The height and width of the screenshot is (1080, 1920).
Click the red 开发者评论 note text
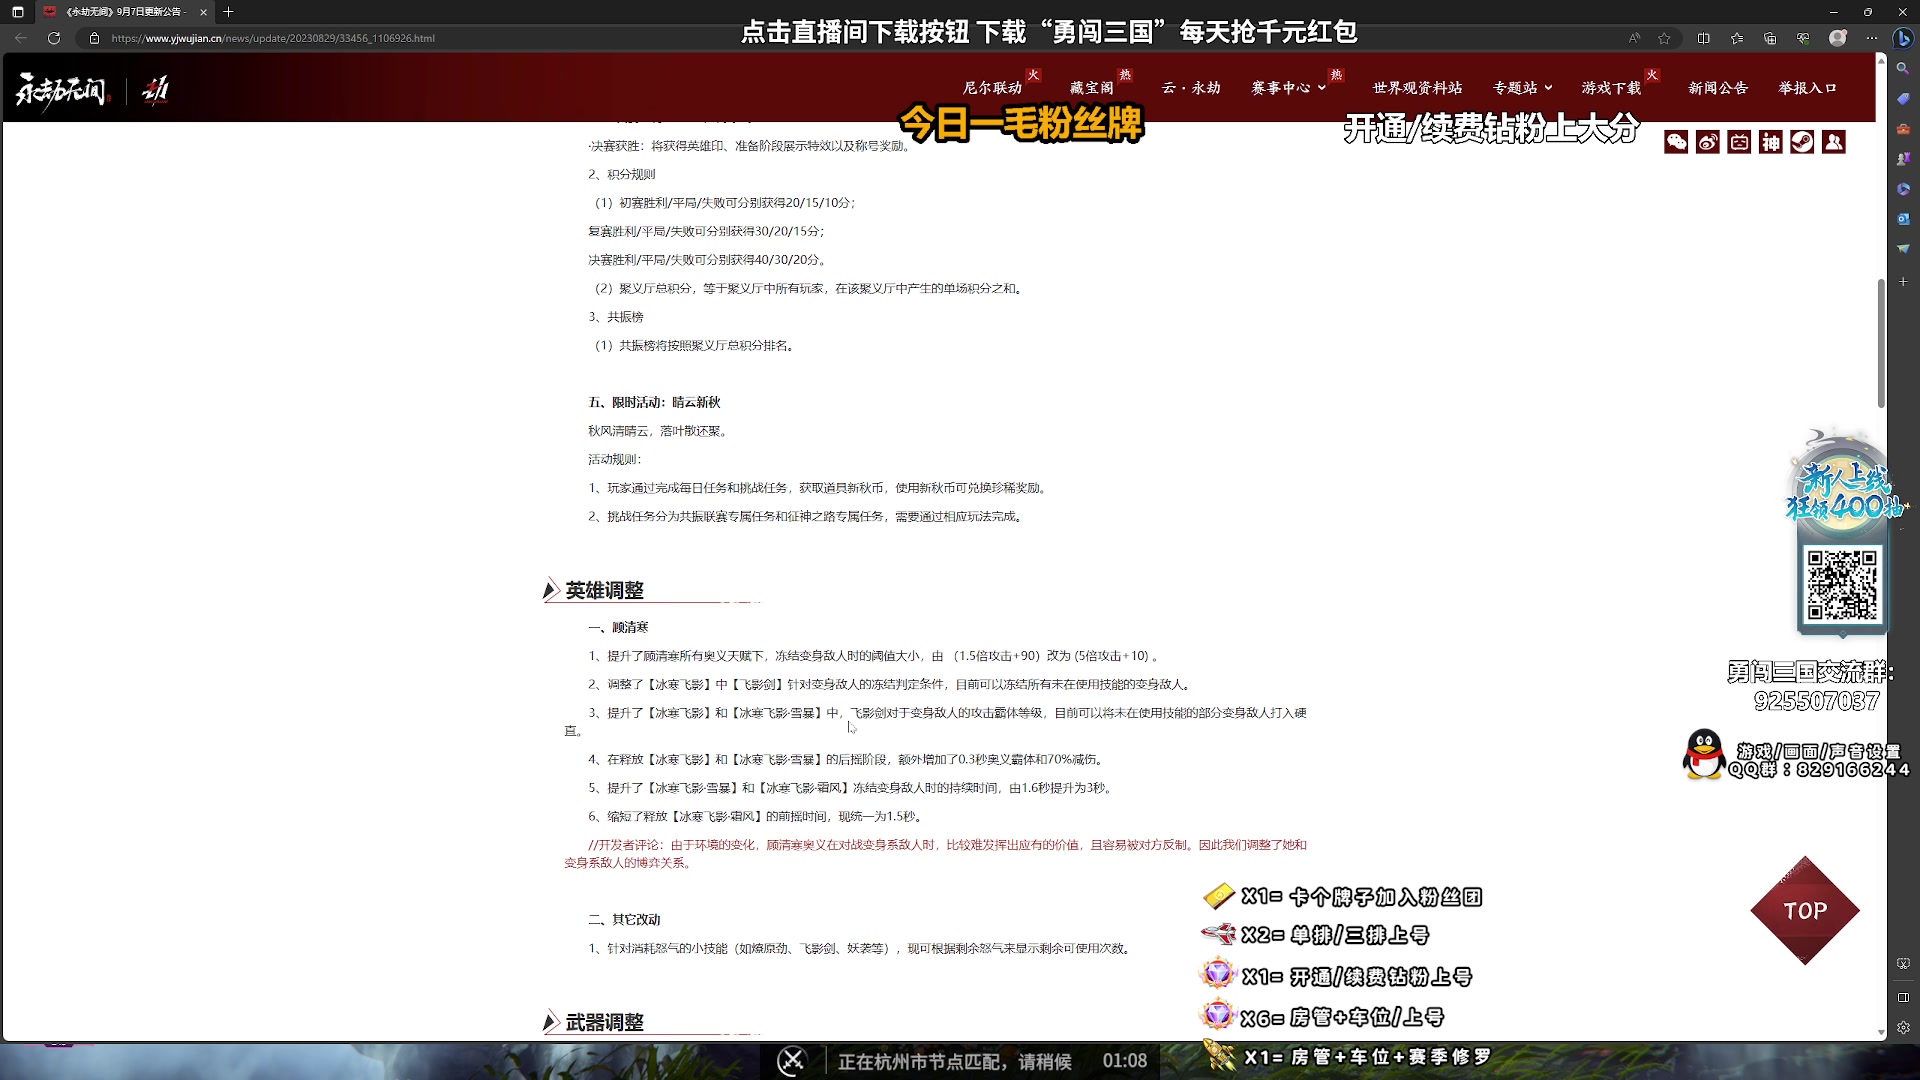(935, 853)
